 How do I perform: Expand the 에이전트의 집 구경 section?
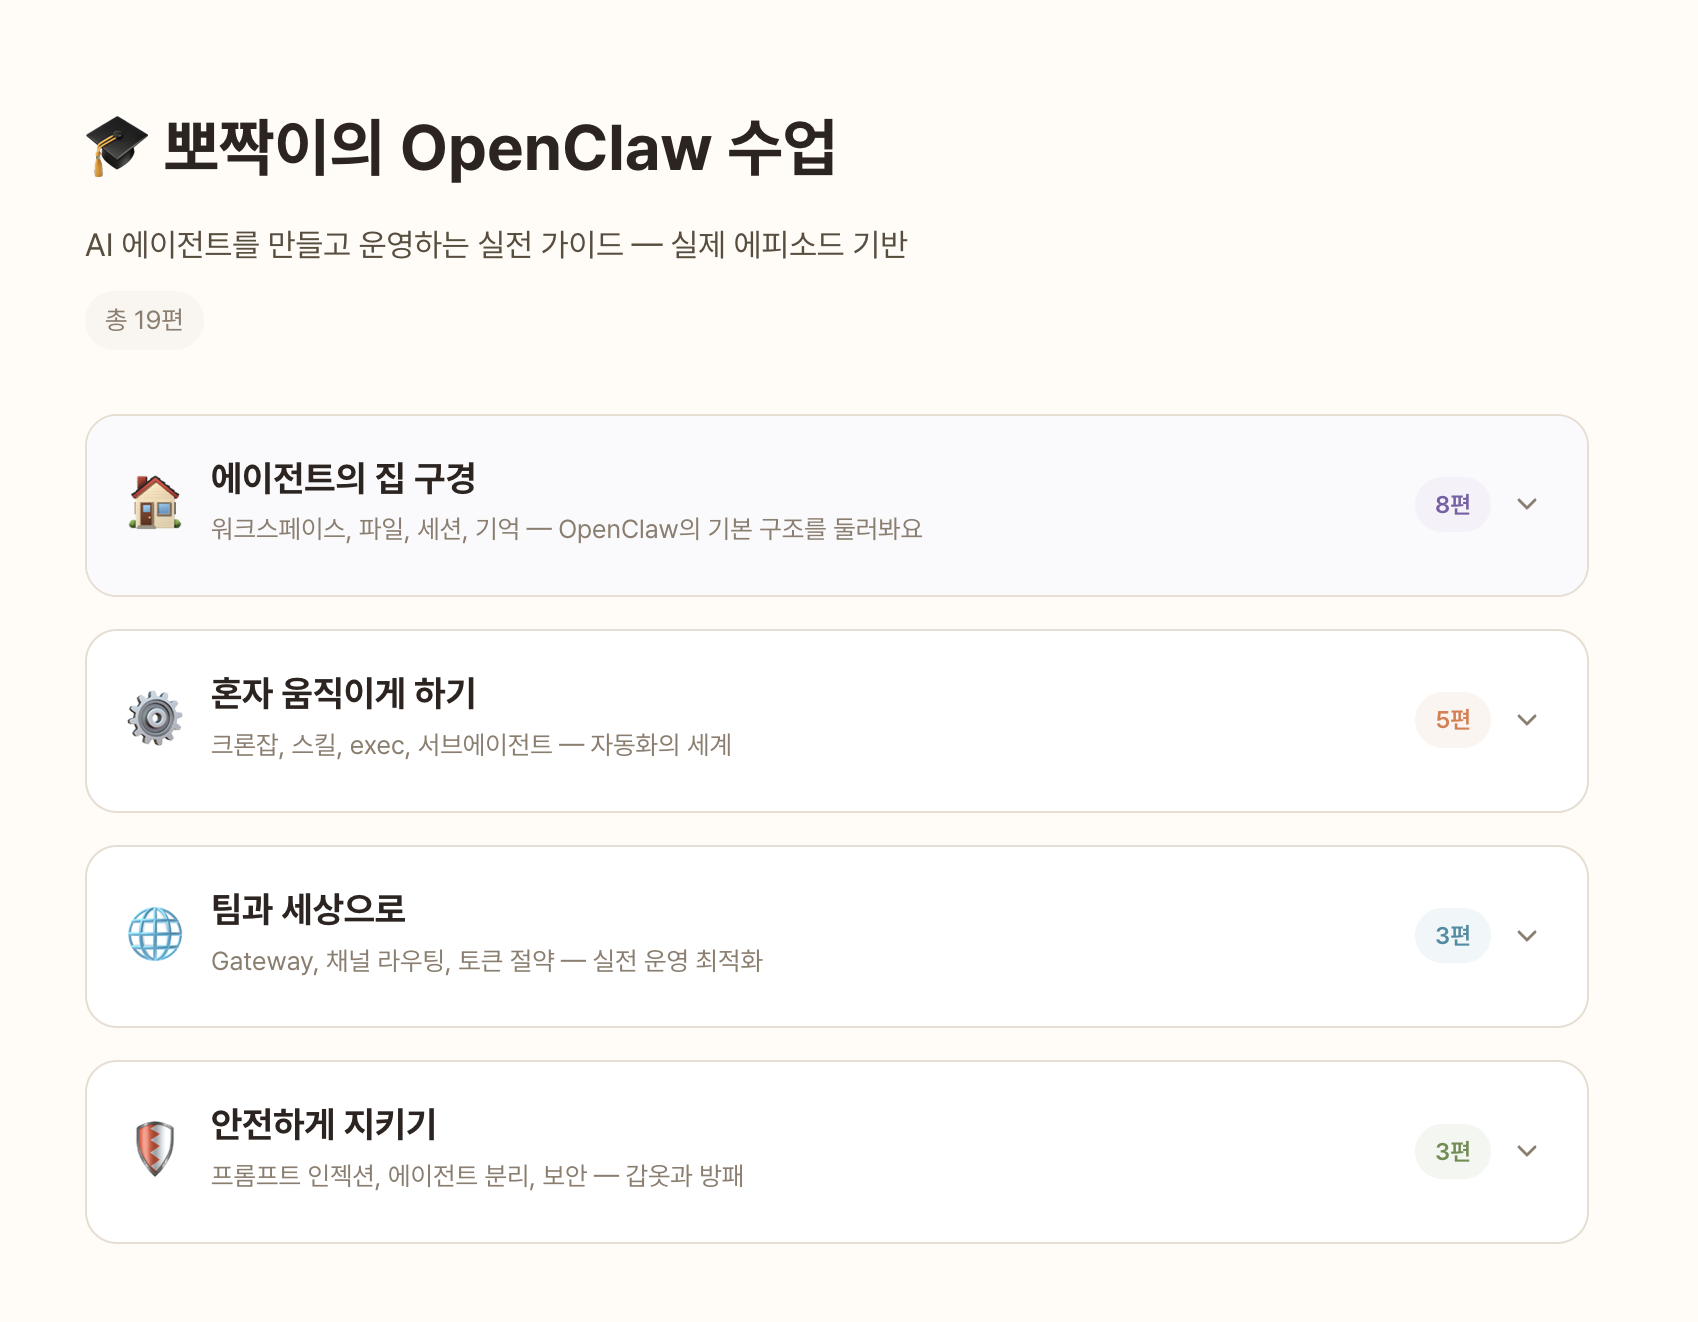pyautogui.click(x=1527, y=505)
